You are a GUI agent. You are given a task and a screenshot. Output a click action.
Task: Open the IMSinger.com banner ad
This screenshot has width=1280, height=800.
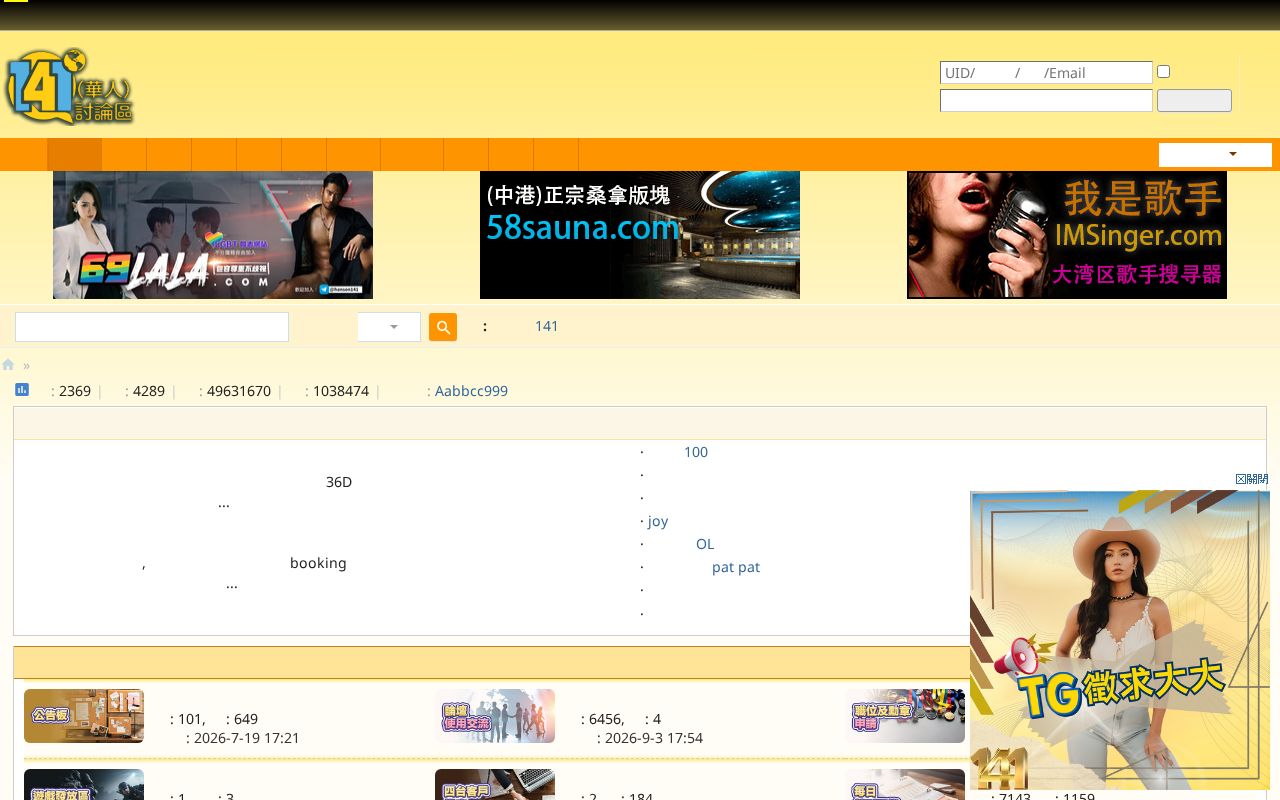(x=1067, y=235)
